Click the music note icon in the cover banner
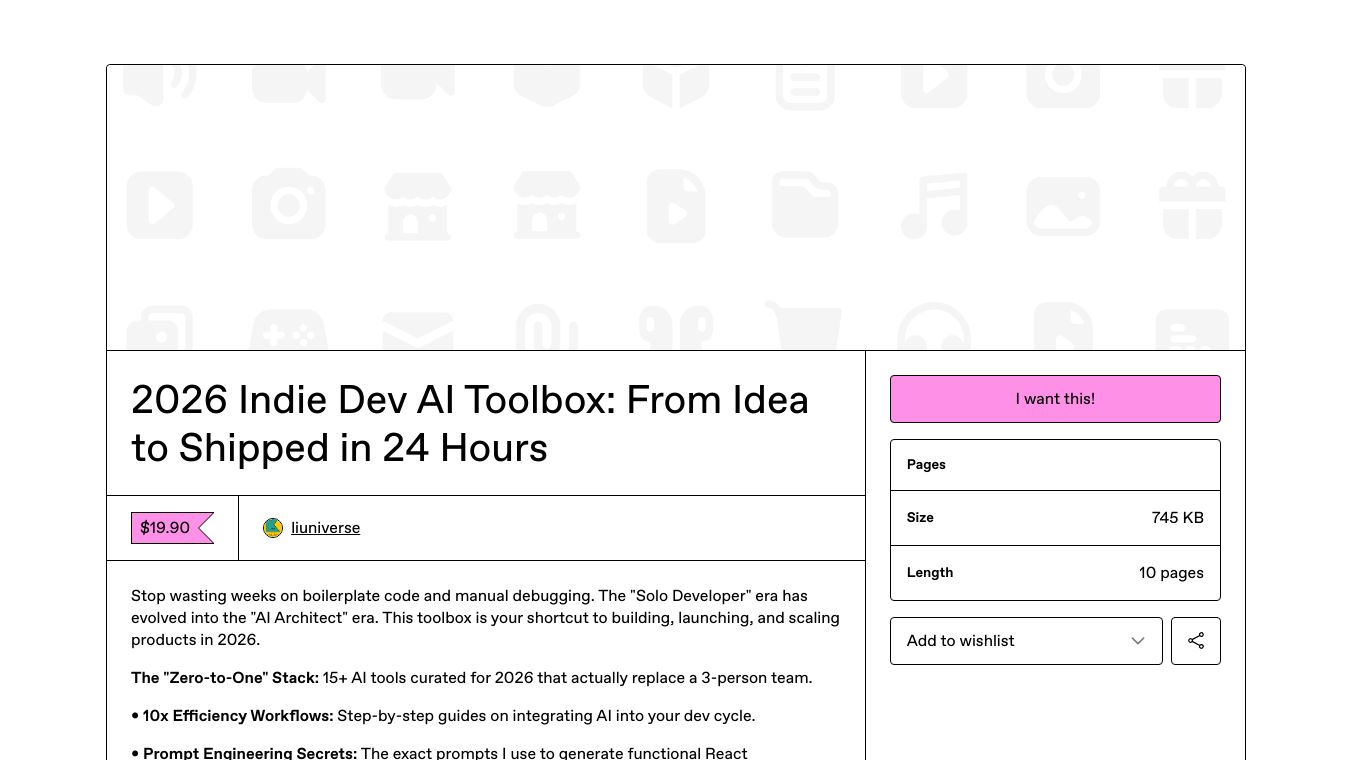 [x=933, y=205]
